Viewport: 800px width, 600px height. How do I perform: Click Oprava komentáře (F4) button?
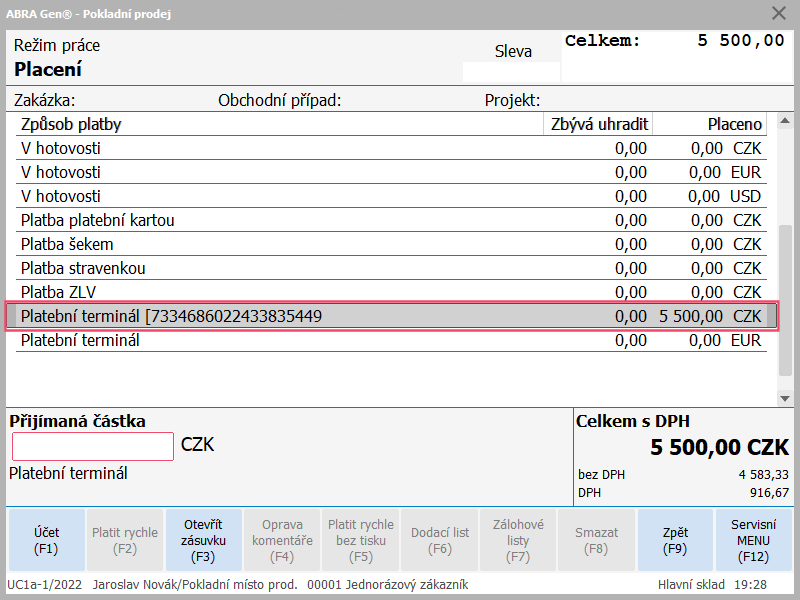click(x=281, y=540)
